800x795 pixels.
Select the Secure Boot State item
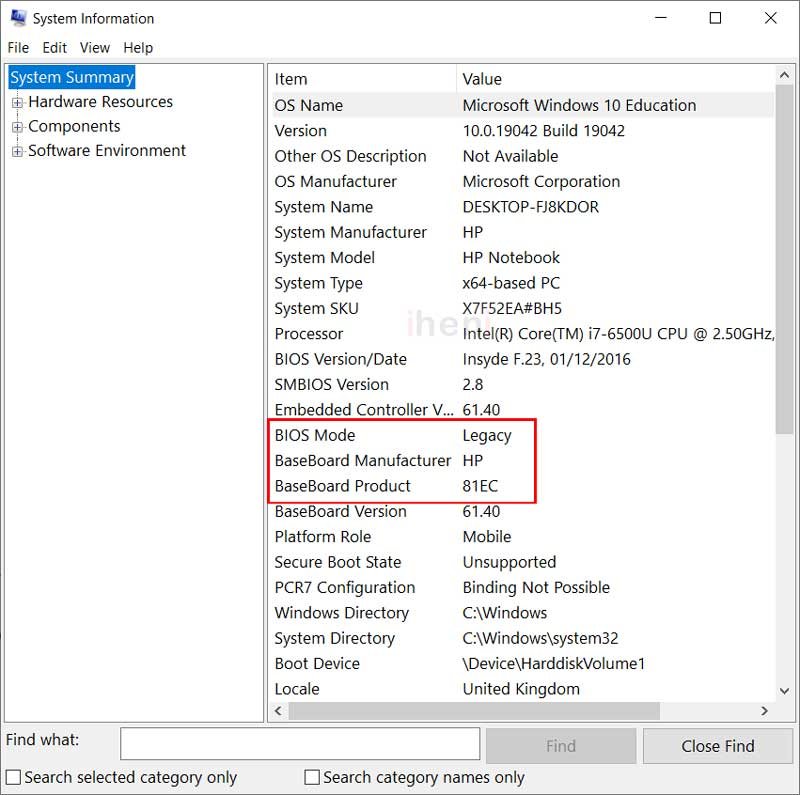click(338, 562)
